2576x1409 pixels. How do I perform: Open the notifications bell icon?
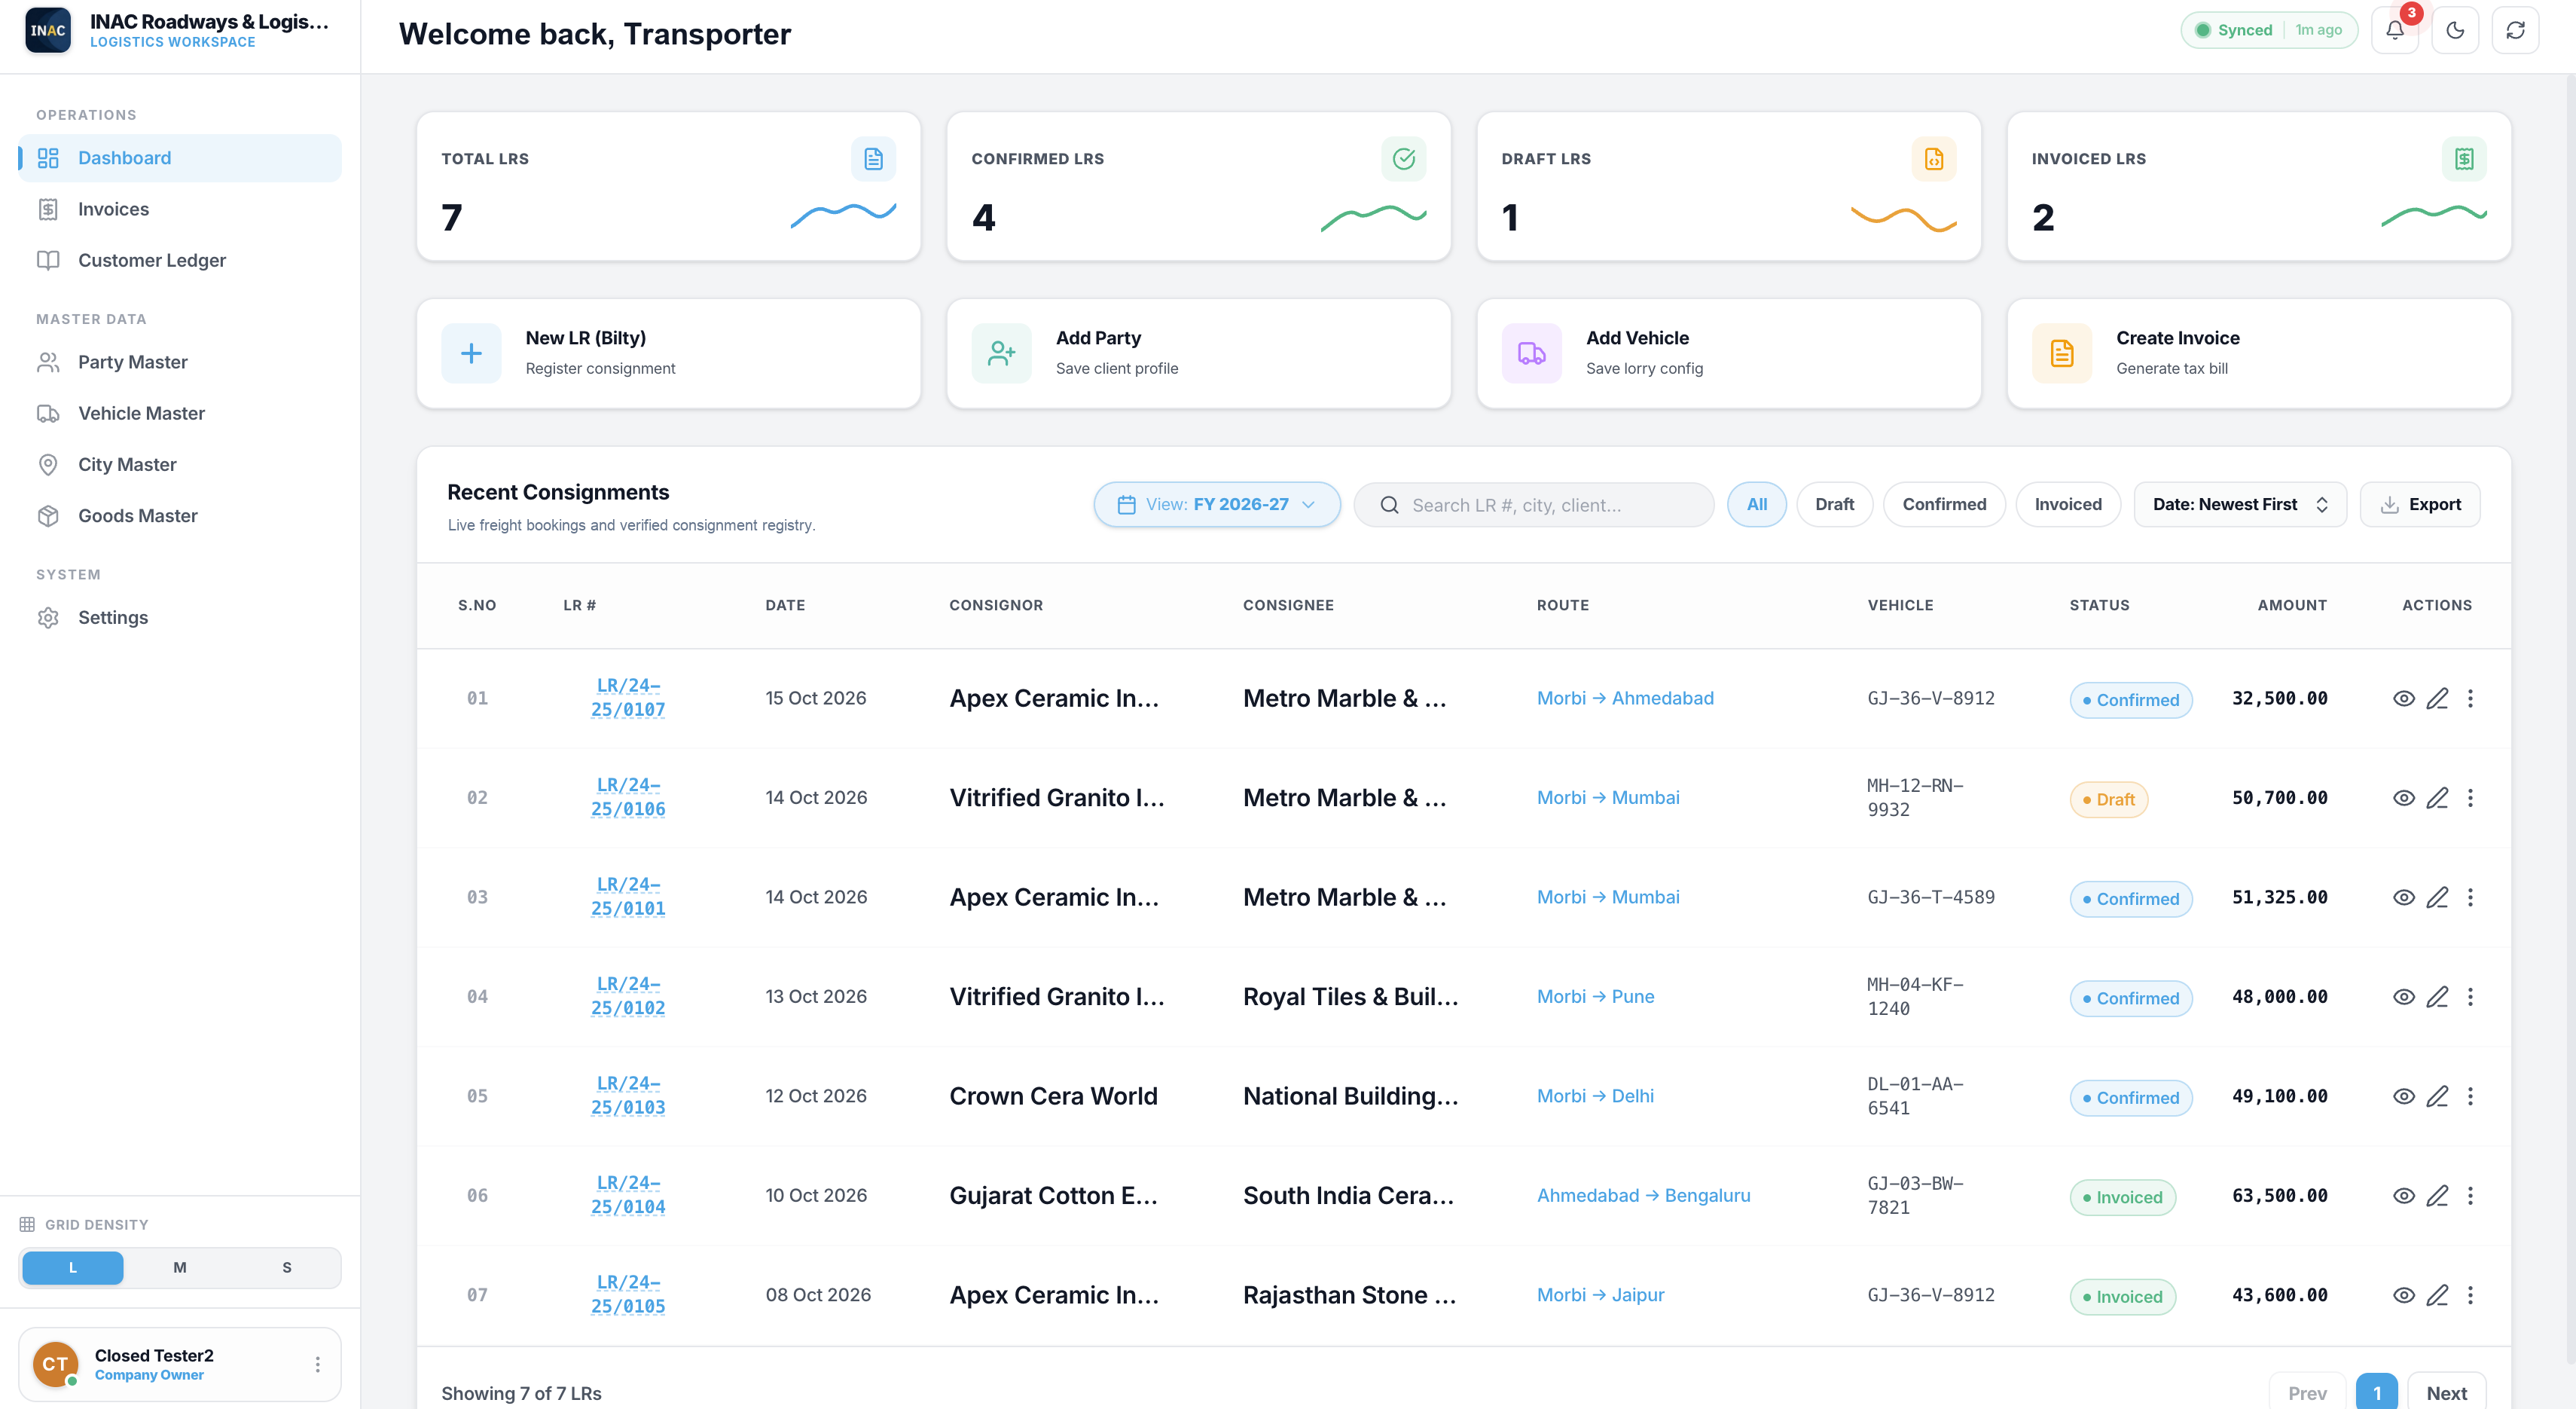coord(2394,30)
